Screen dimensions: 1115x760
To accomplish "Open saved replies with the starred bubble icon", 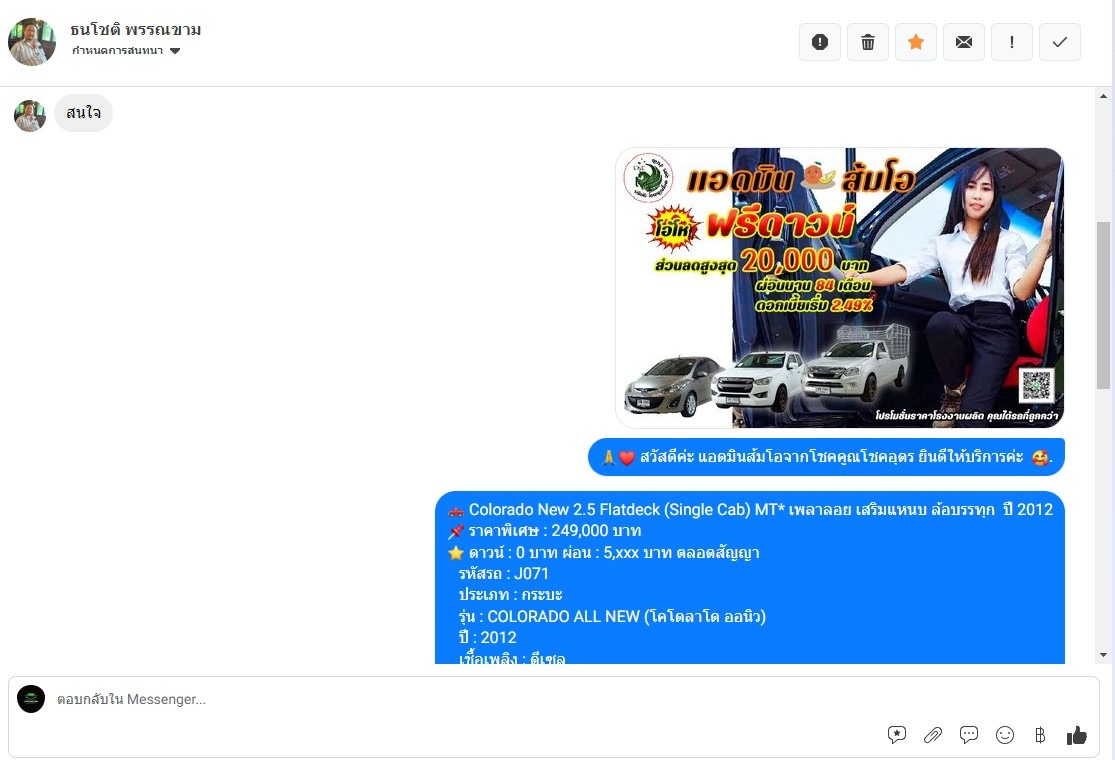I will pyautogui.click(x=897, y=735).
